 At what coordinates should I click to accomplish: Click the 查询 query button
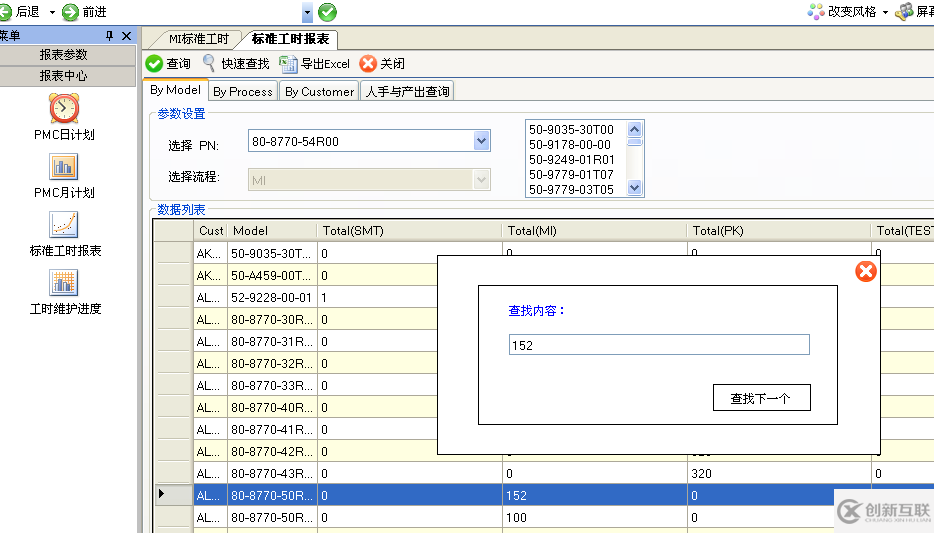tap(168, 64)
